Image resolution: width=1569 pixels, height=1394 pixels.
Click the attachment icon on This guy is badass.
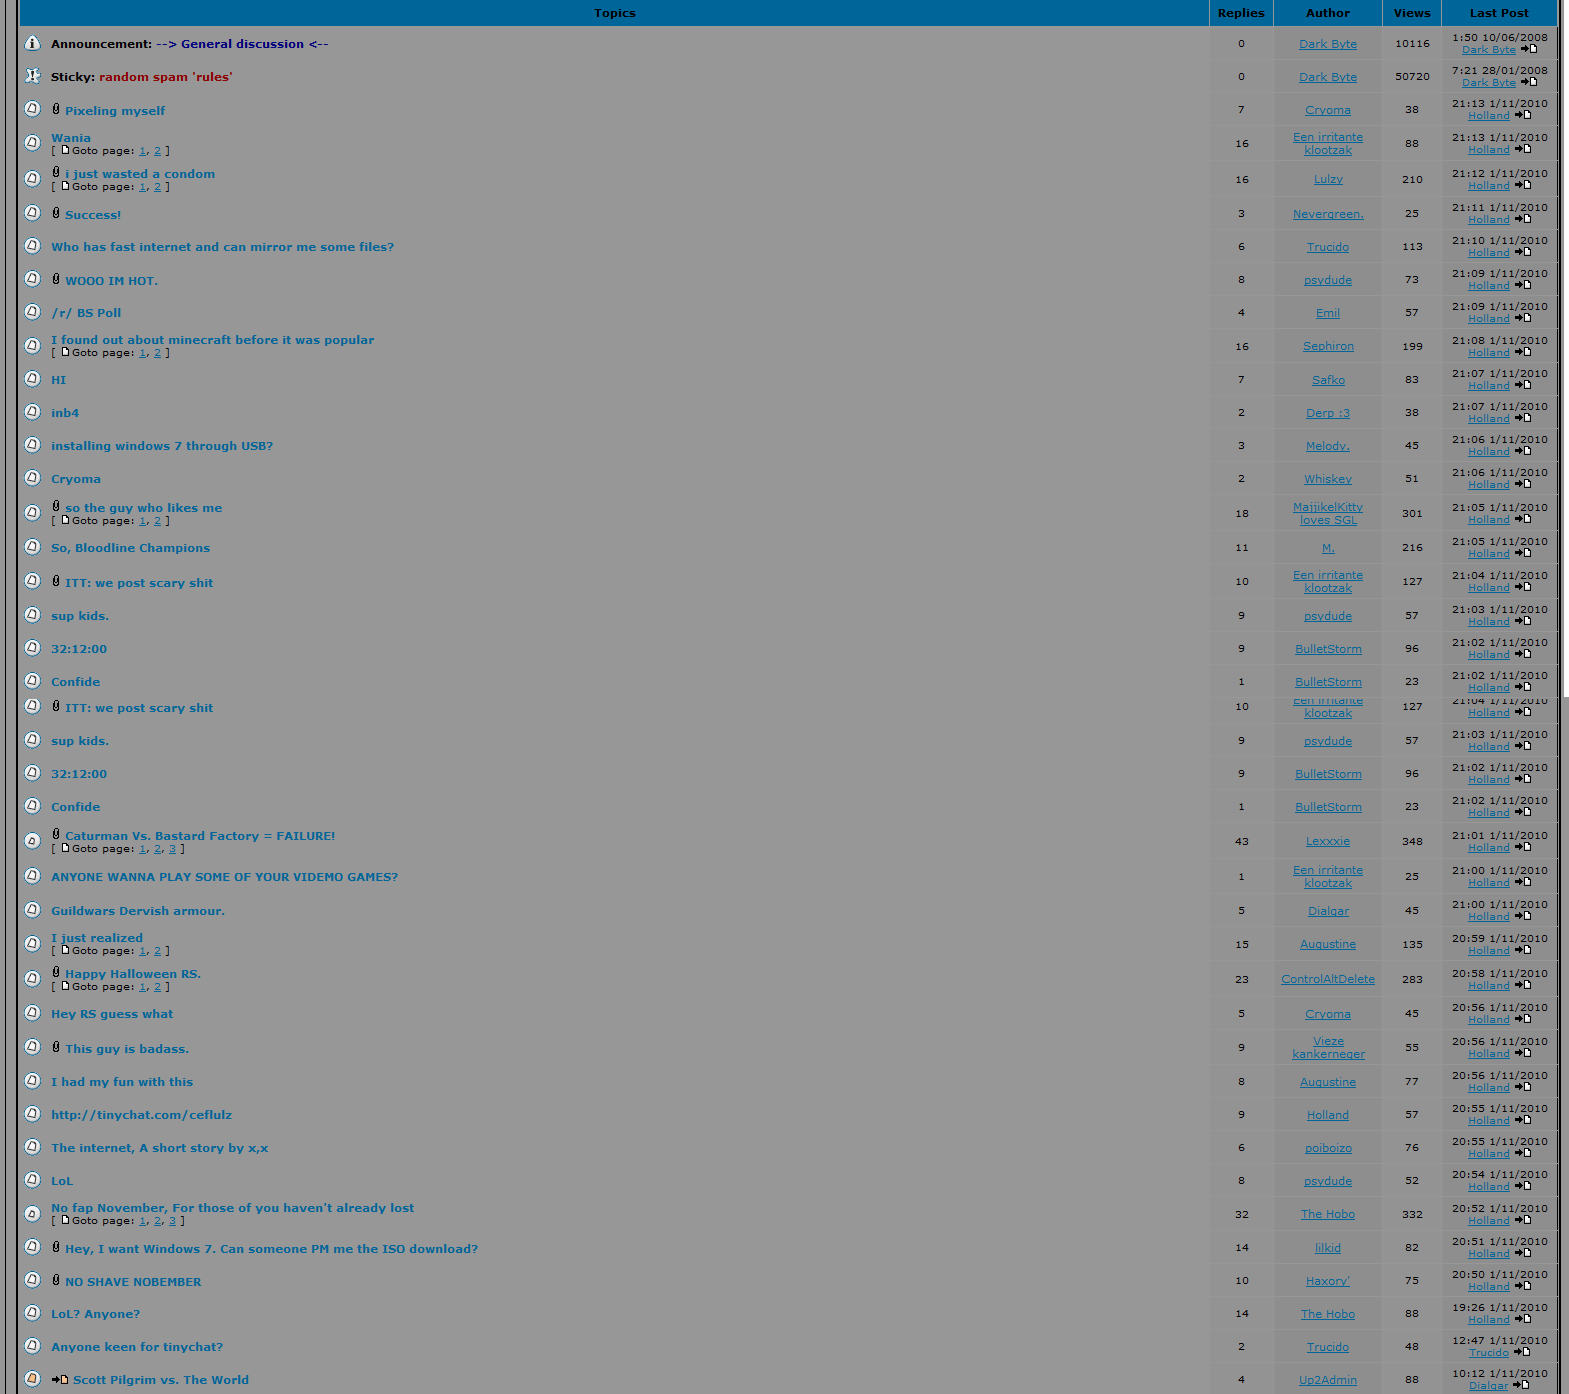point(56,1047)
